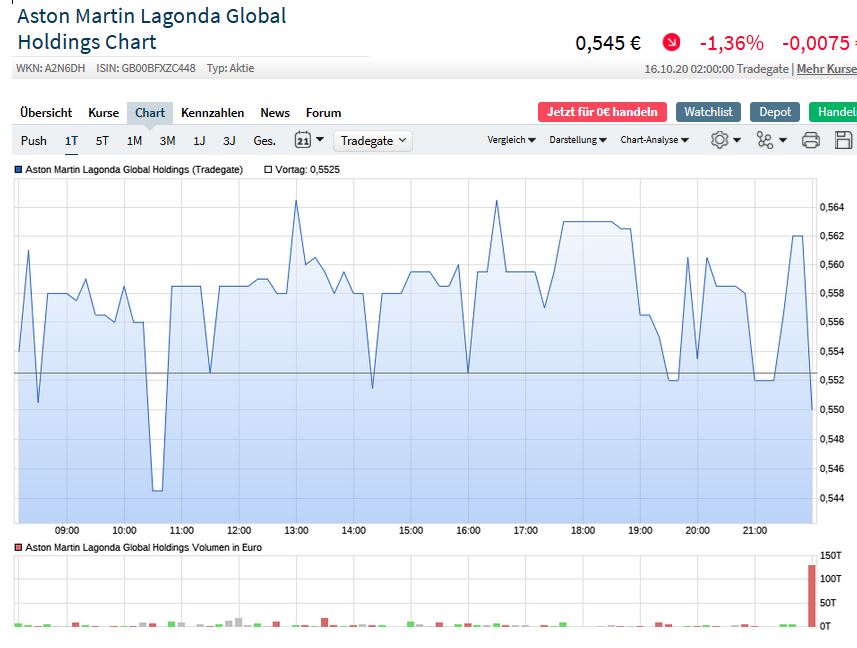Select the Chart tab
This screenshot has height=648, width=857.
coord(150,113)
